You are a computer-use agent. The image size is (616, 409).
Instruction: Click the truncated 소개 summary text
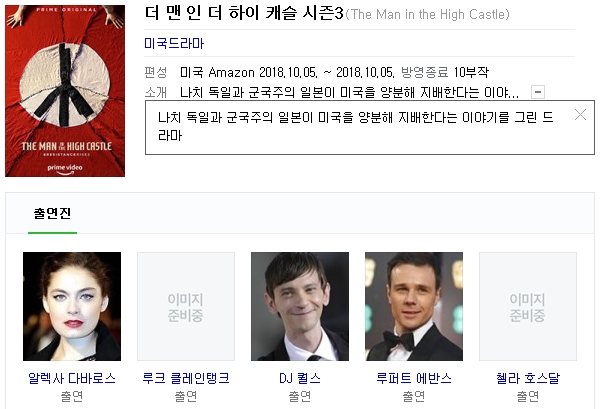pyautogui.click(x=349, y=92)
